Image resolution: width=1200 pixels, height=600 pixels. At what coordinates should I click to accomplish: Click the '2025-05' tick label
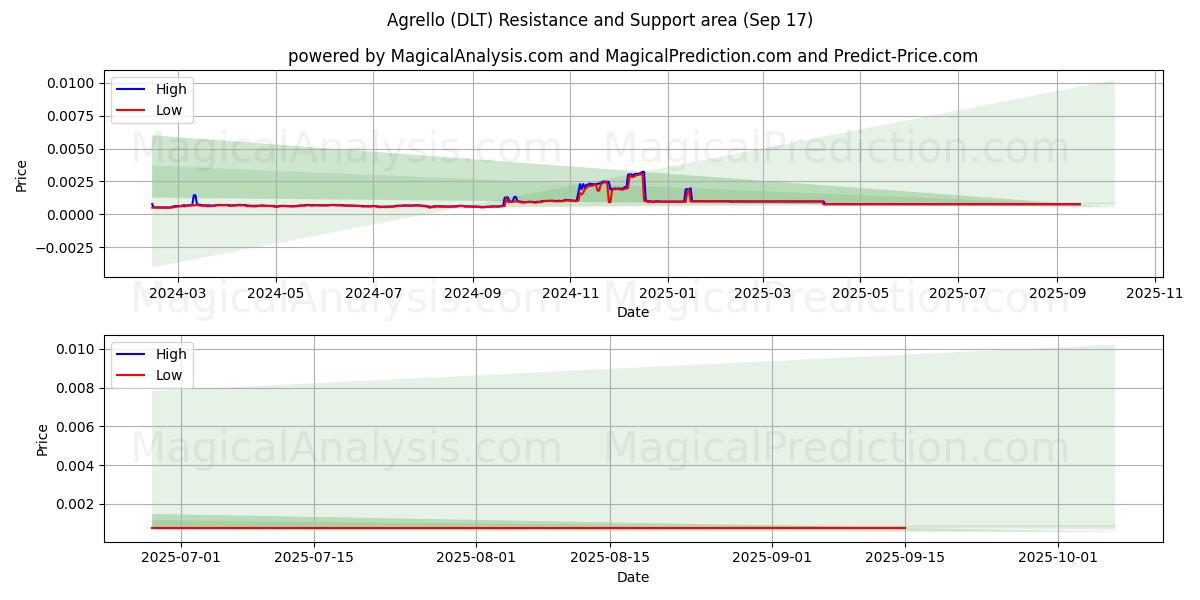coord(860,293)
